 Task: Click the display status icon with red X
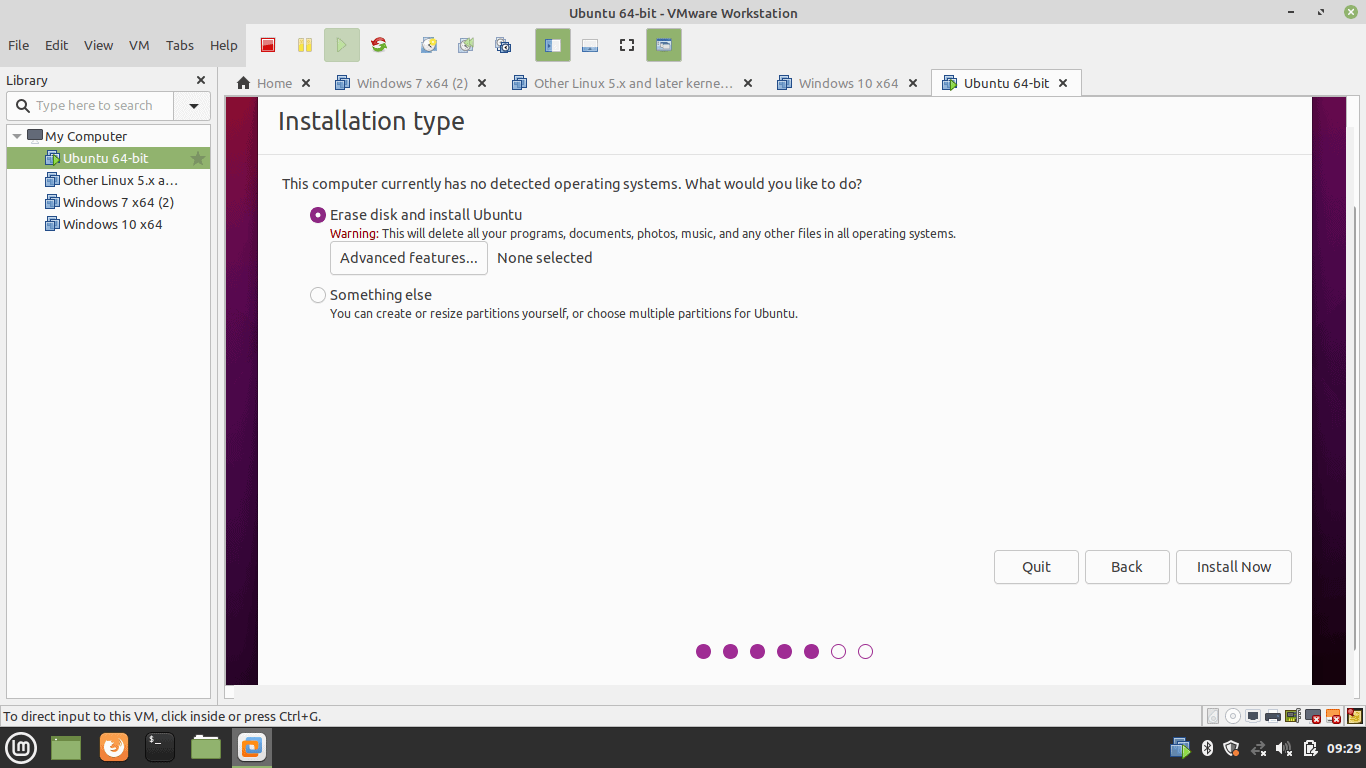tap(1313, 716)
